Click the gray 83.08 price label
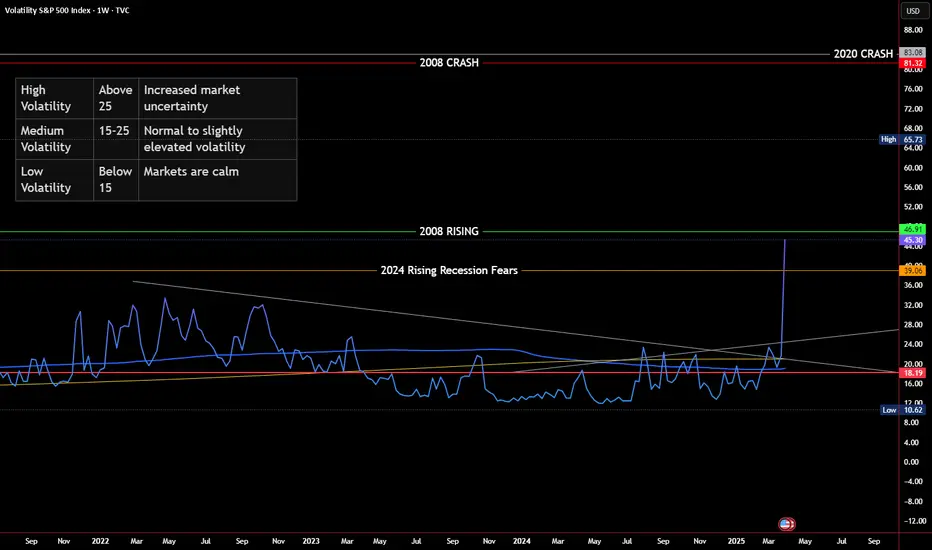The width and height of the screenshot is (932, 550). (912, 52)
